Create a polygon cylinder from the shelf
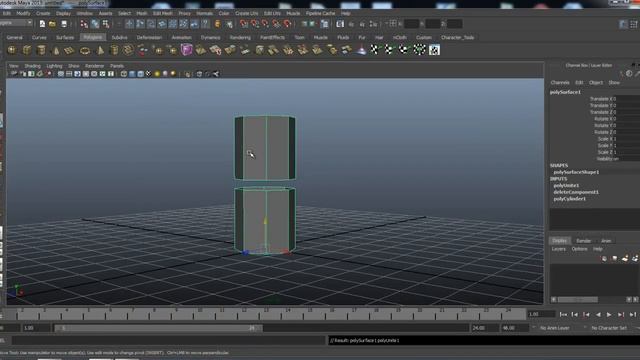 (x=41, y=50)
